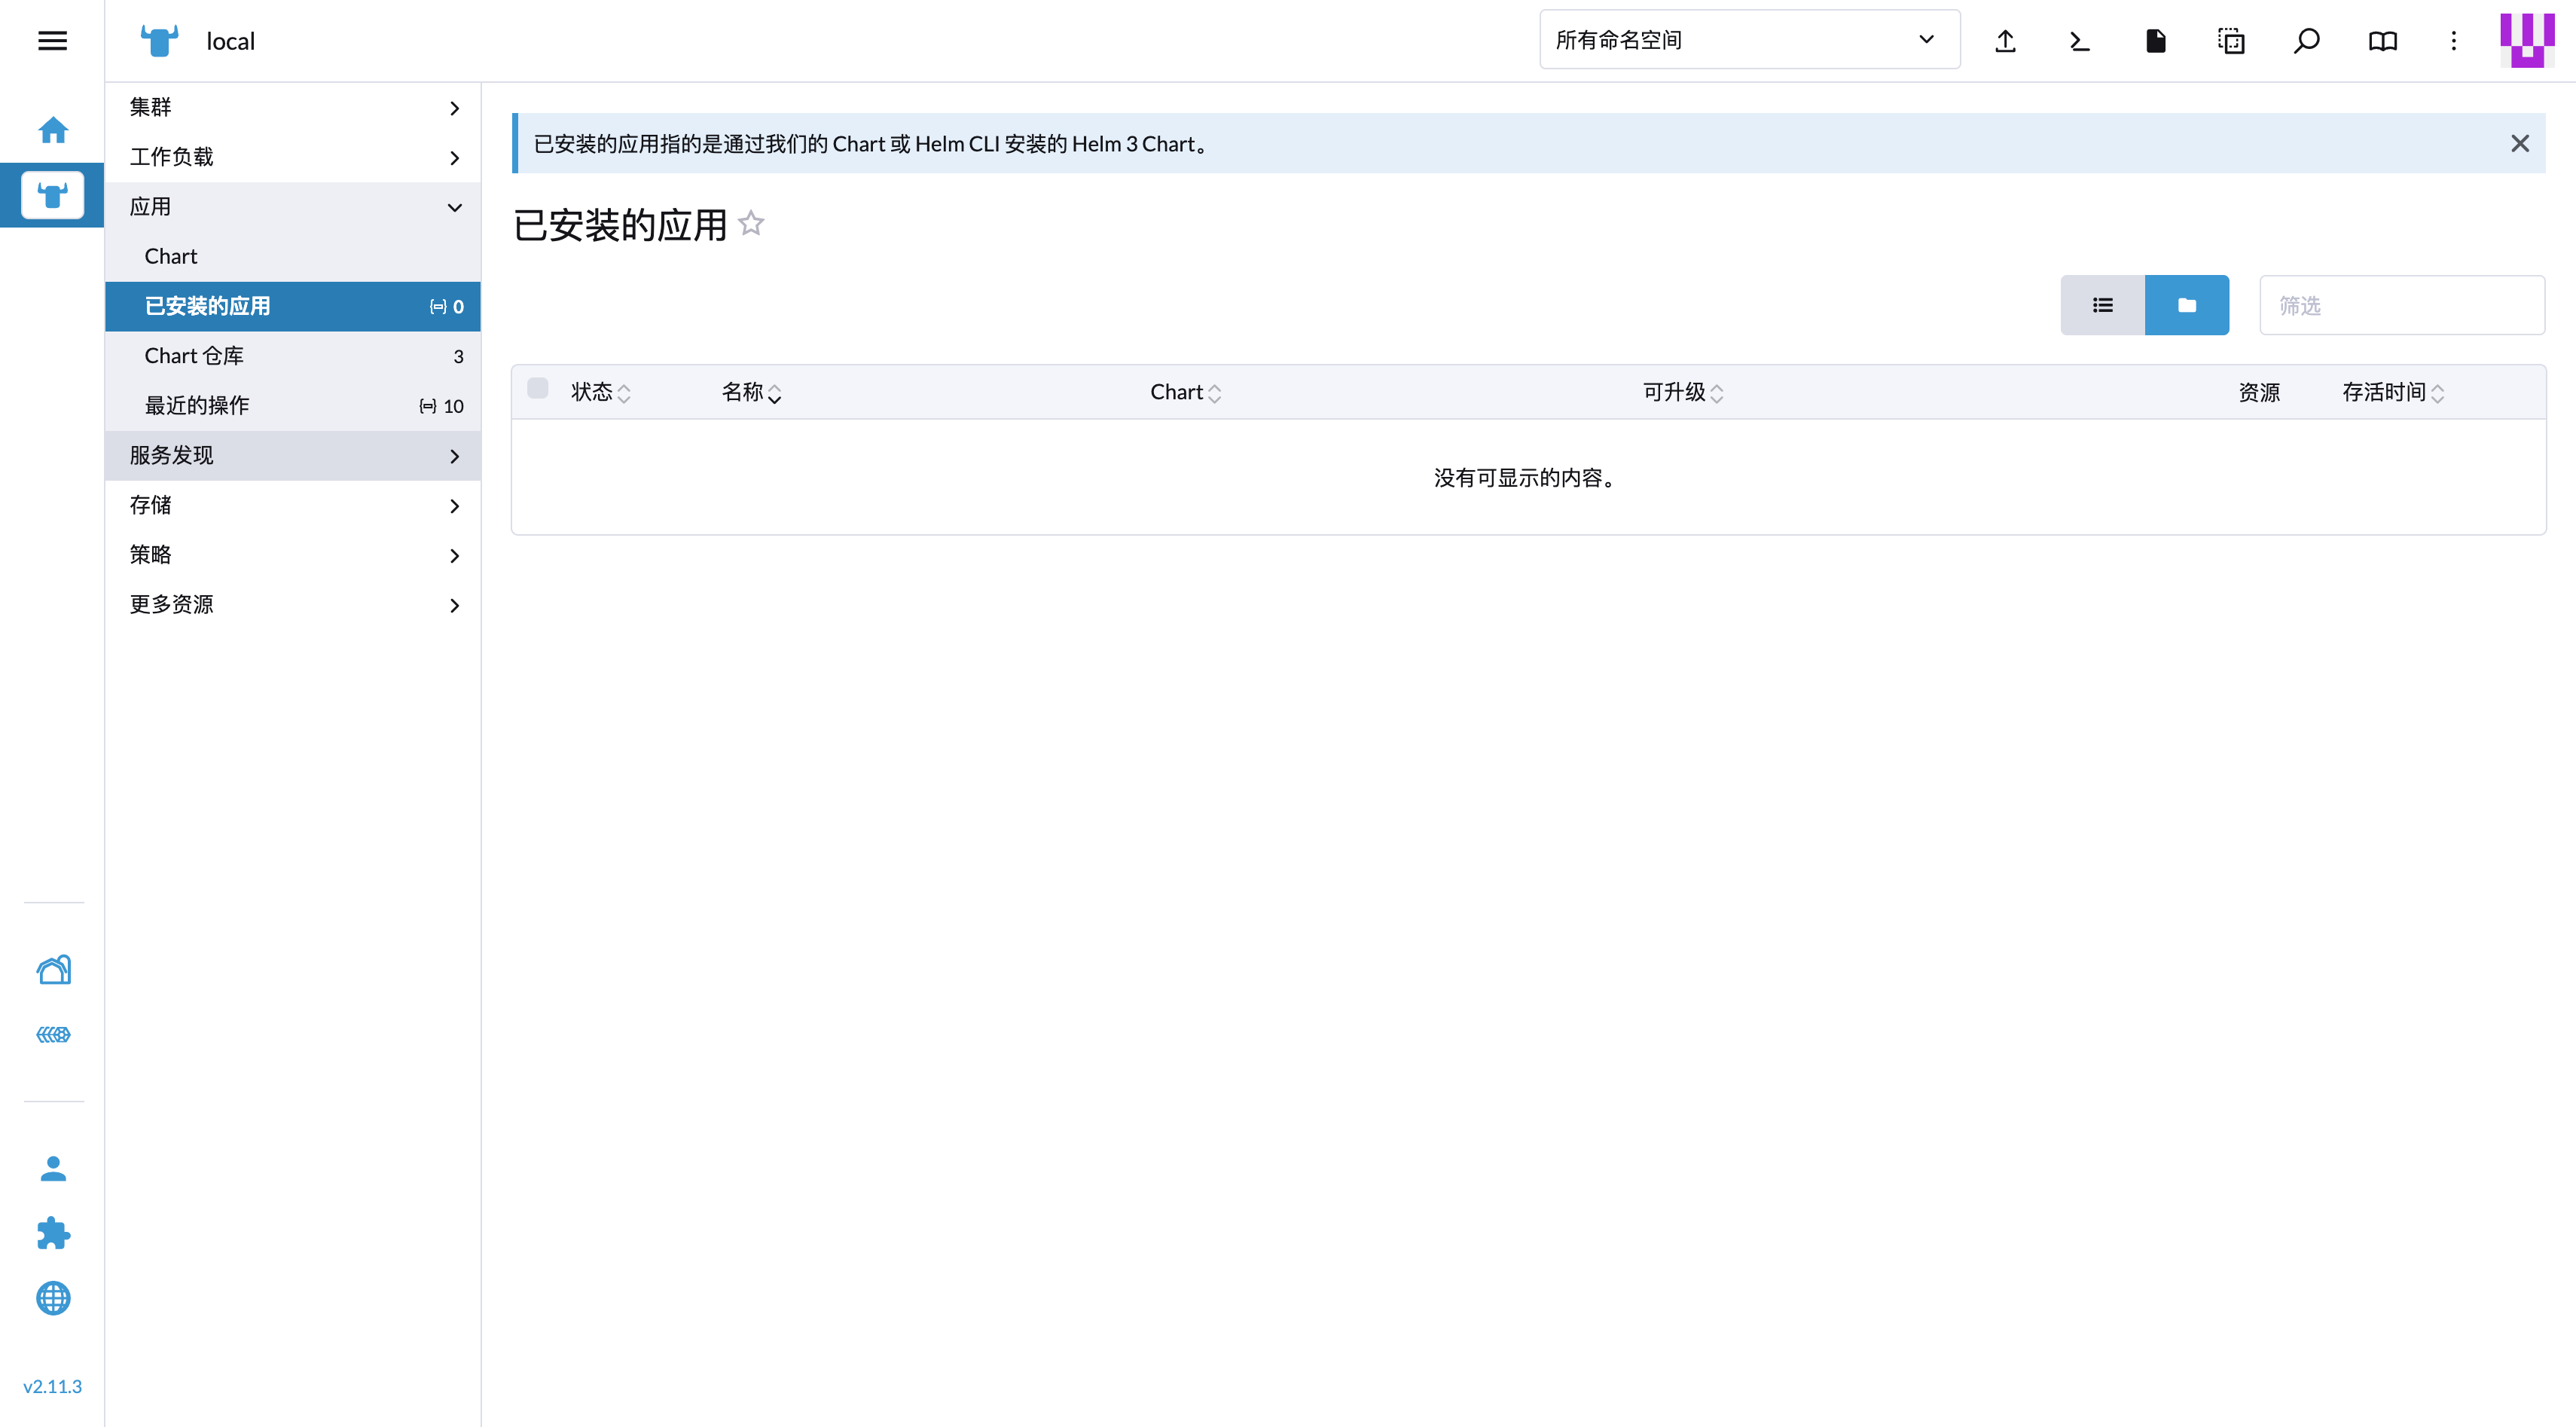Viewport: 2576px width, 1427px height.
Task: Expand the 服务发现 menu section
Action: (293, 455)
